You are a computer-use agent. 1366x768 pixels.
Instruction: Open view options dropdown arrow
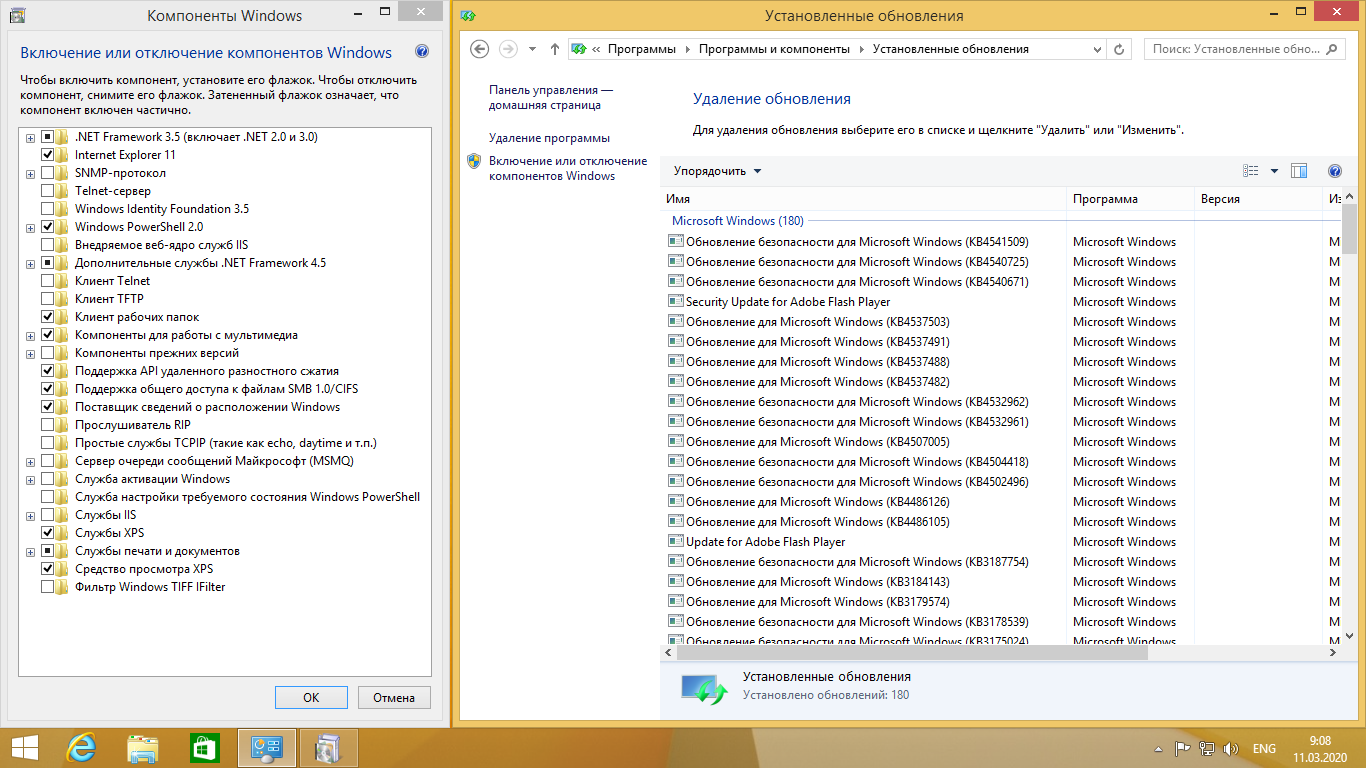(1274, 171)
